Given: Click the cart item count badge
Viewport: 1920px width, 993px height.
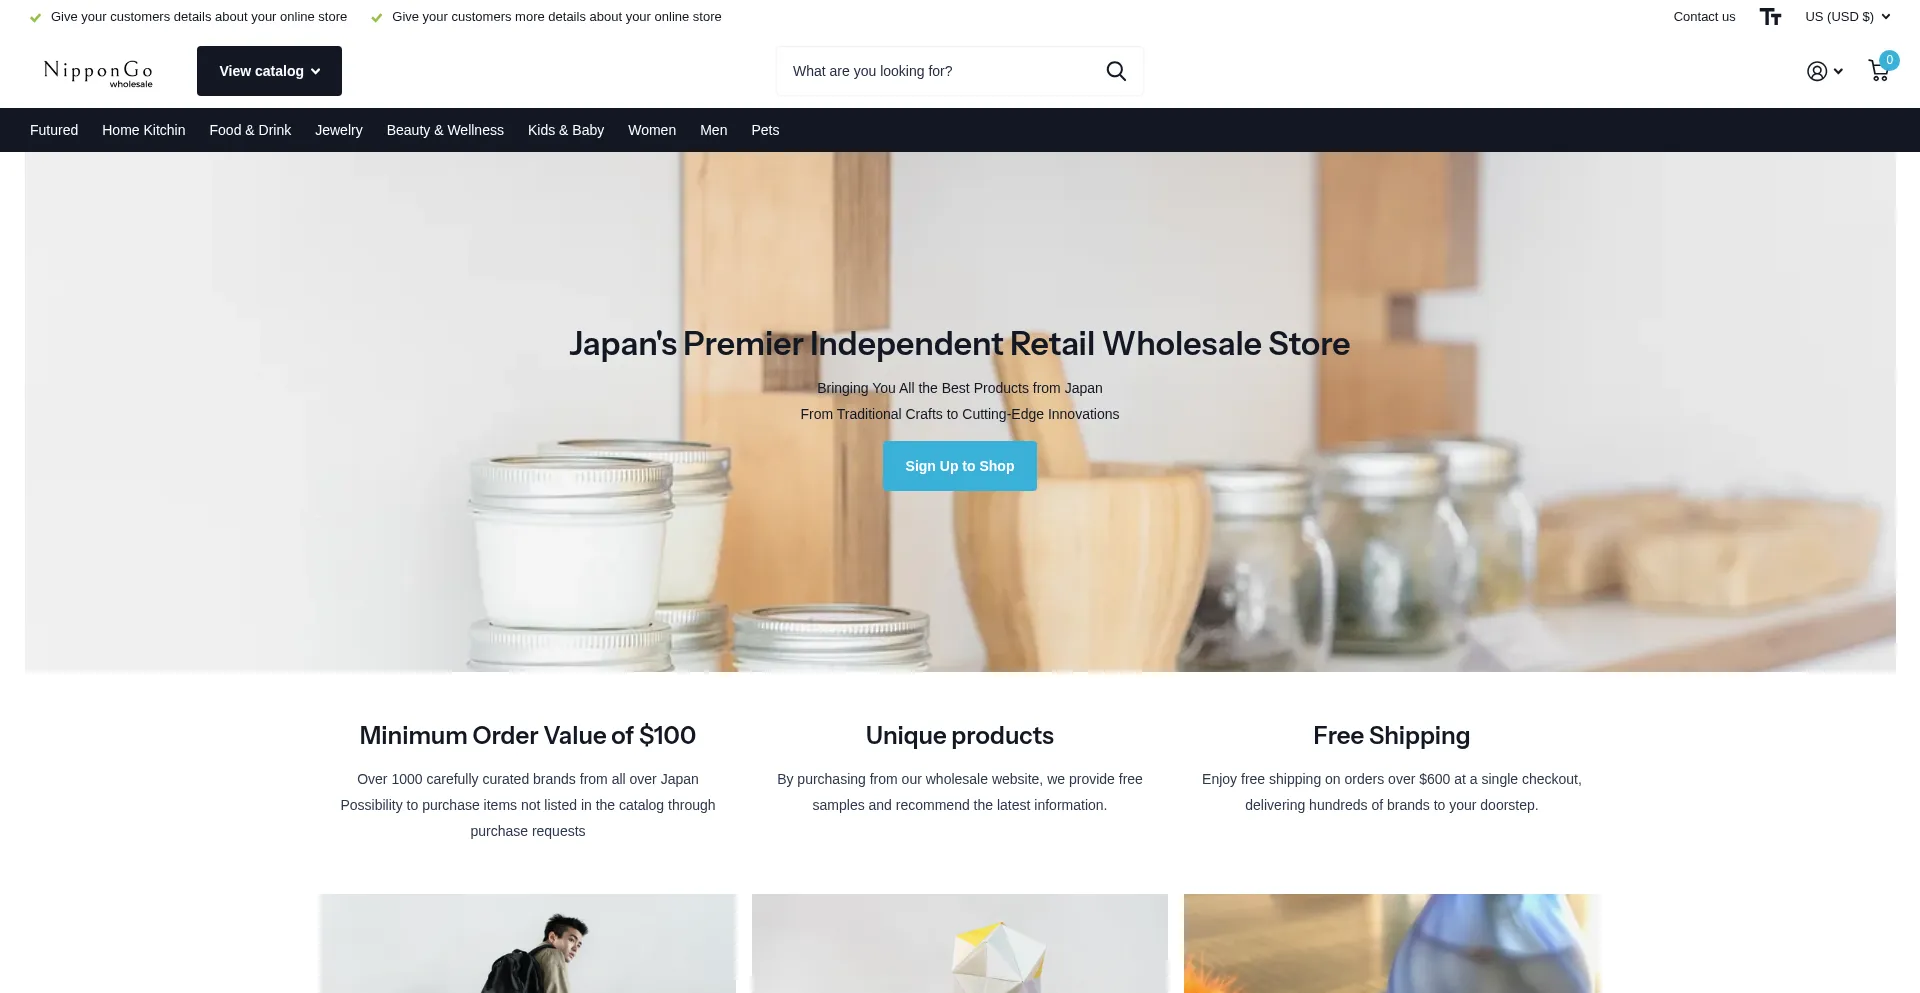Looking at the screenshot, I should [x=1889, y=60].
